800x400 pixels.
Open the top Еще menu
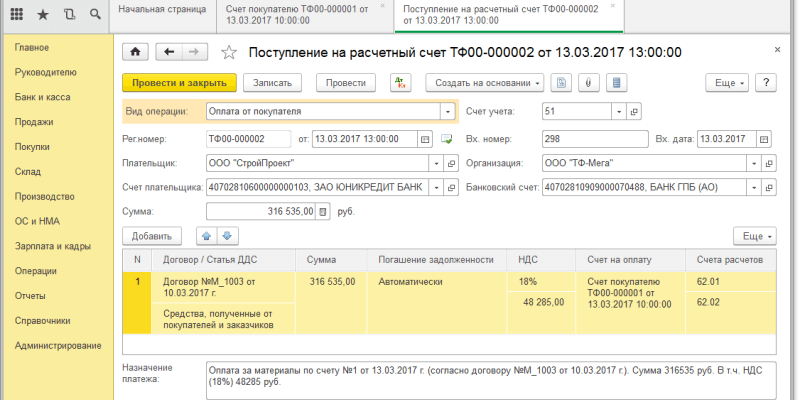[x=727, y=83]
